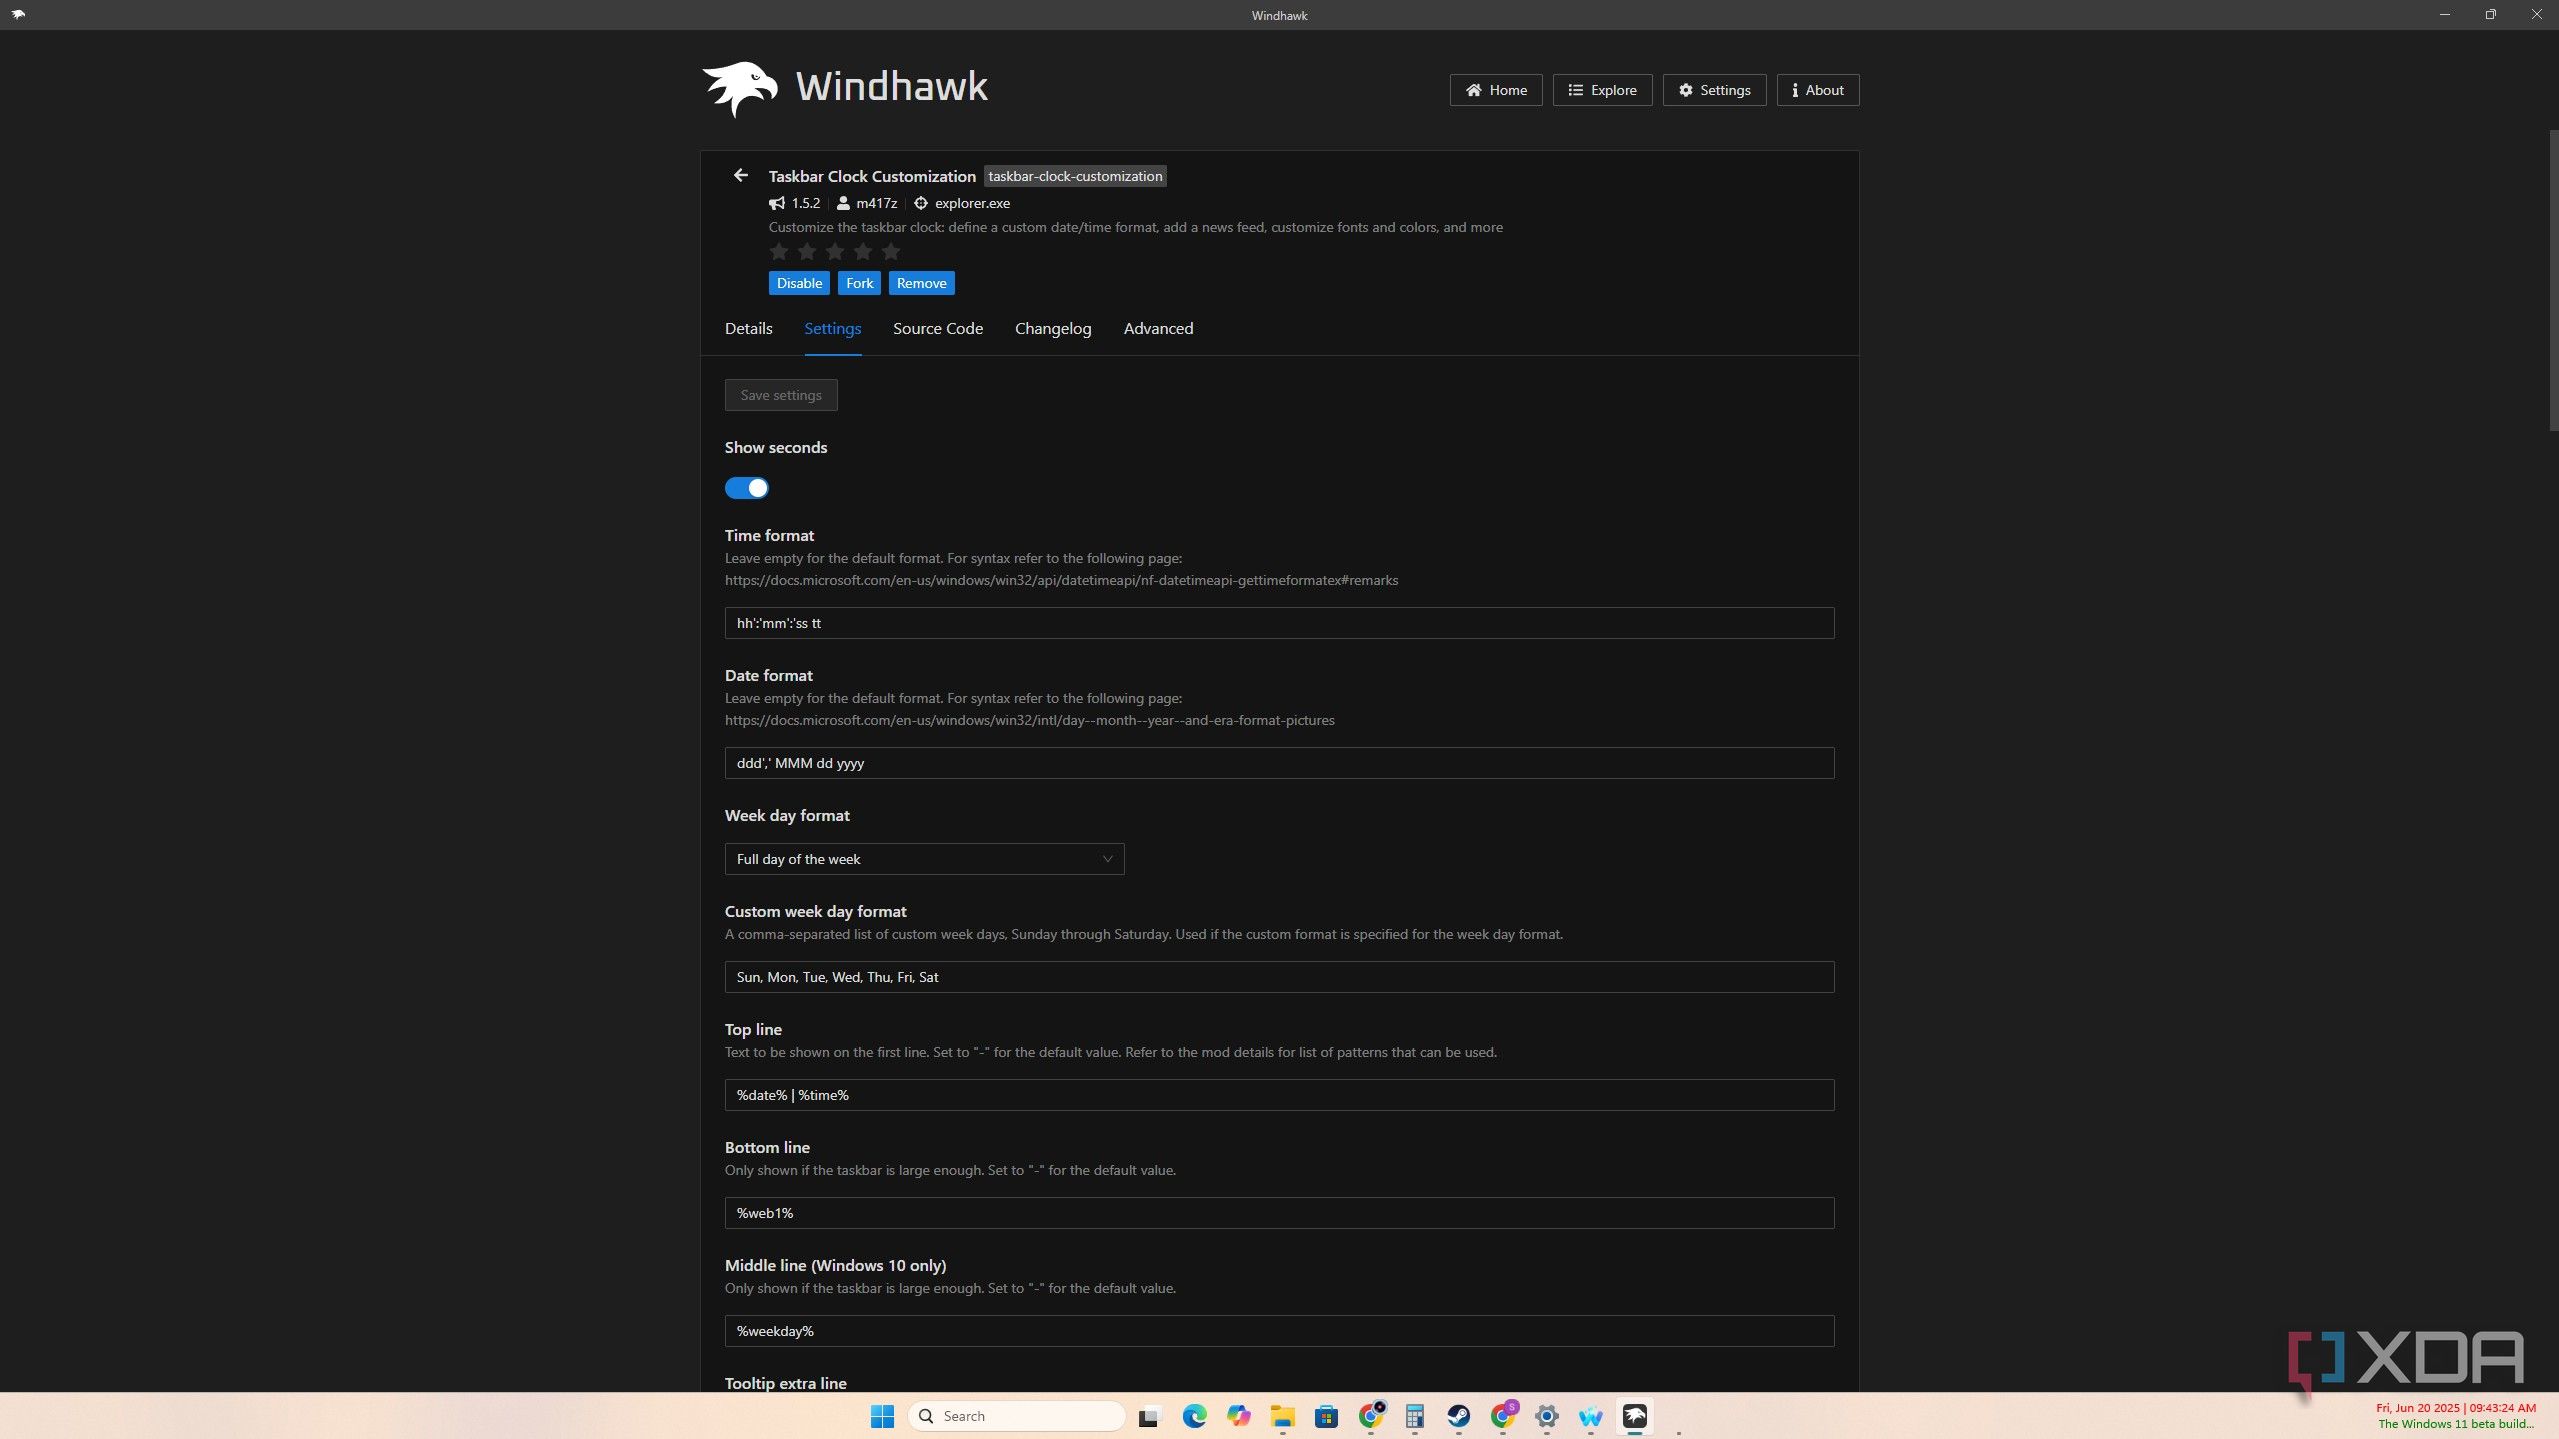Viewport: 2559px width, 1439px height.
Task: Give the mod a three-star rating
Action: [x=835, y=252]
